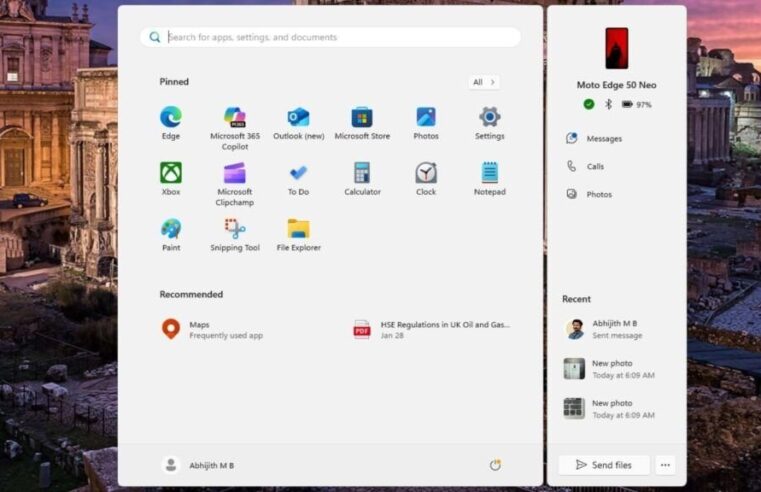Click the Recent heading in phone panel
The width and height of the screenshot is (761, 492).
(x=576, y=299)
